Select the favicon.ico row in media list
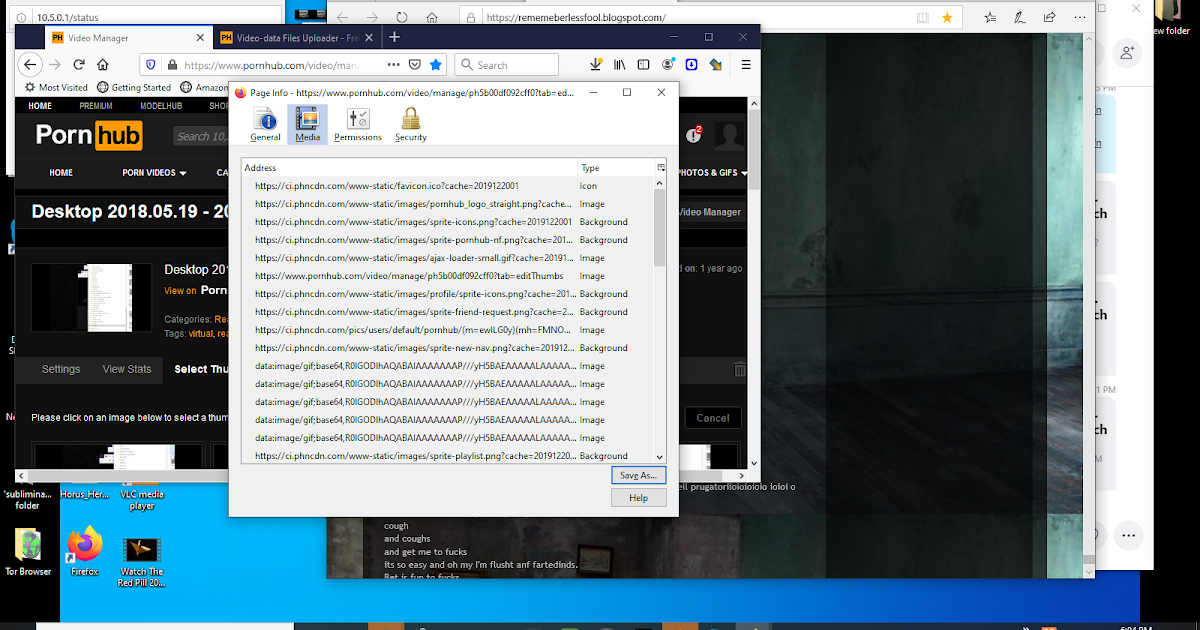The height and width of the screenshot is (630, 1200). point(447,186)
